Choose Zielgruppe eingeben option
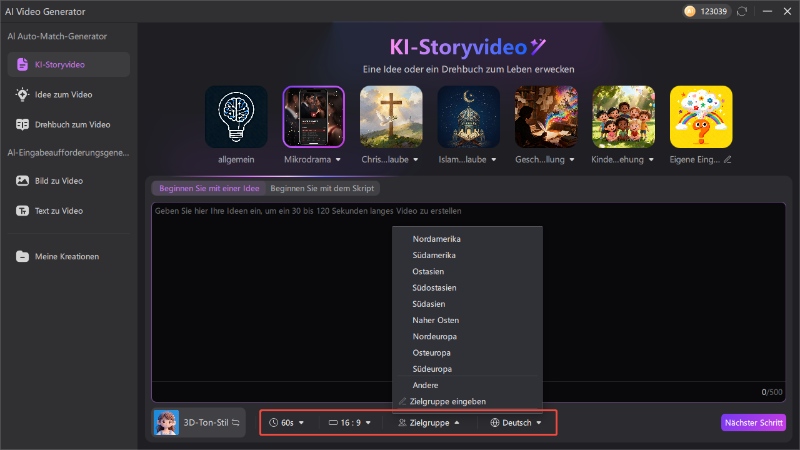Image resolution: width=800 pixels, height=450 pixels. pyautogui.click(x=447, y=401)
